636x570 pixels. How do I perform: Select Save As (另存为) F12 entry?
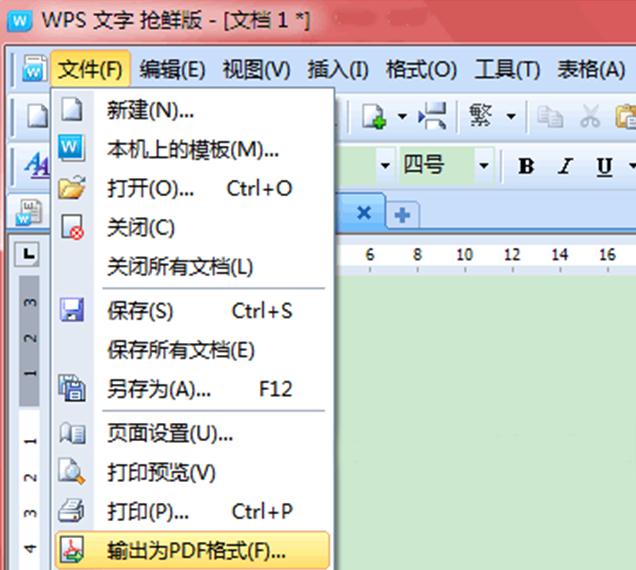[192, 389]
